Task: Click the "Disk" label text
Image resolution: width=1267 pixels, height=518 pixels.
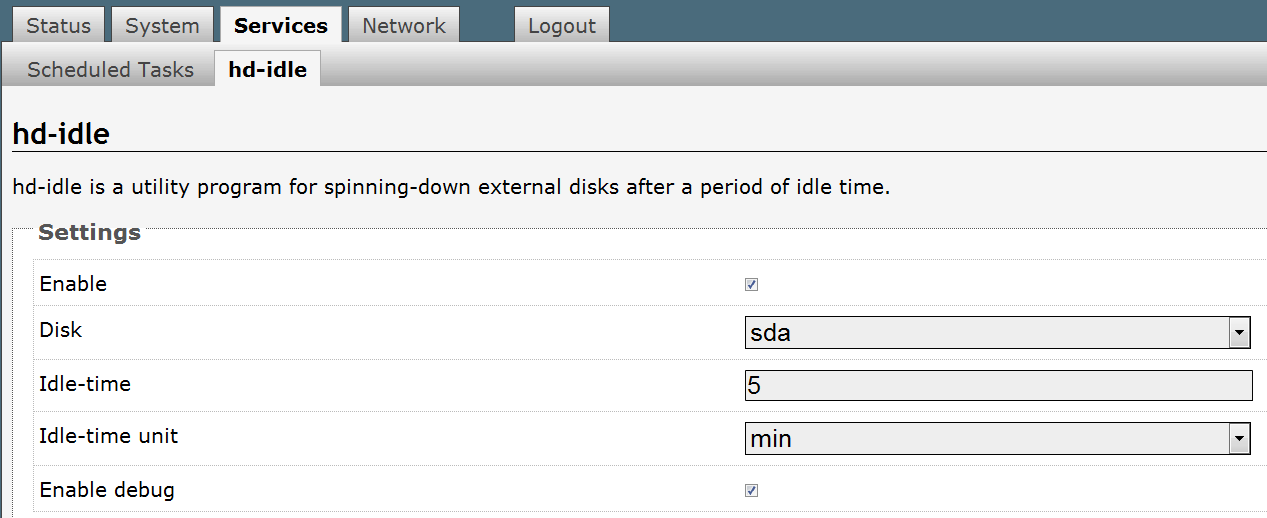Action: point(60,330)
